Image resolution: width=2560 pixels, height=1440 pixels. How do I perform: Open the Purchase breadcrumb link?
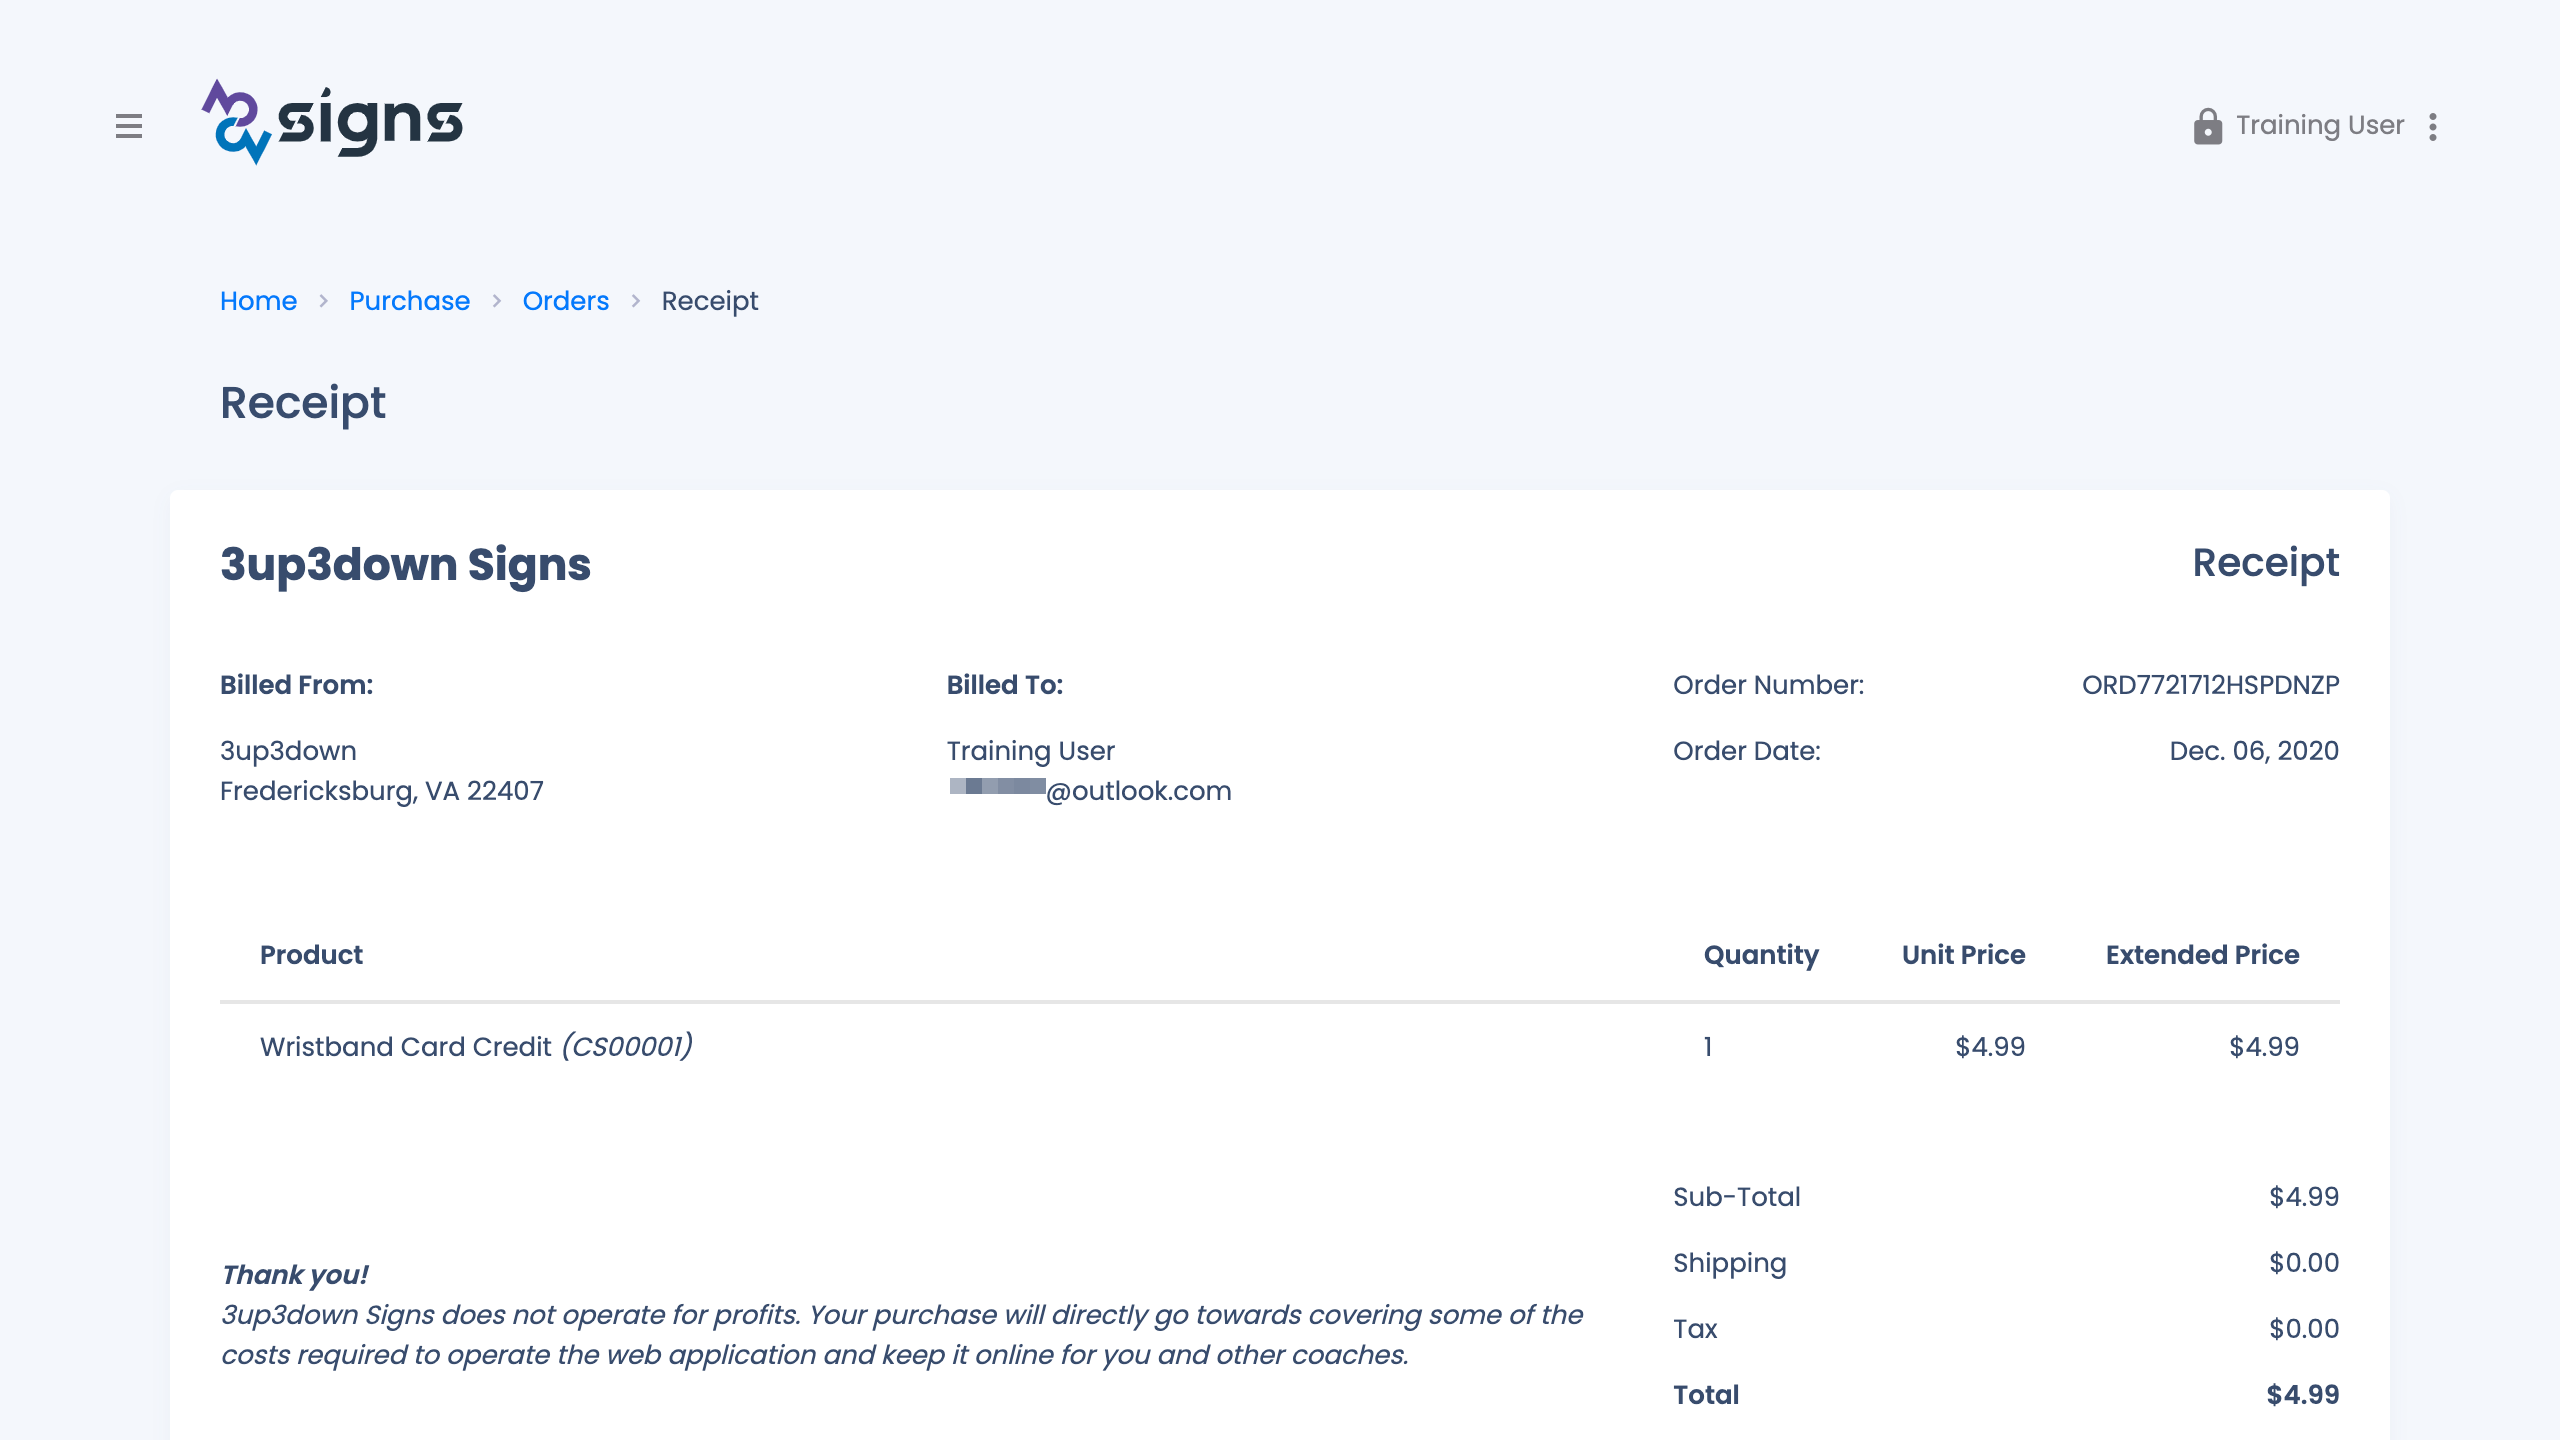pos(409,301)
